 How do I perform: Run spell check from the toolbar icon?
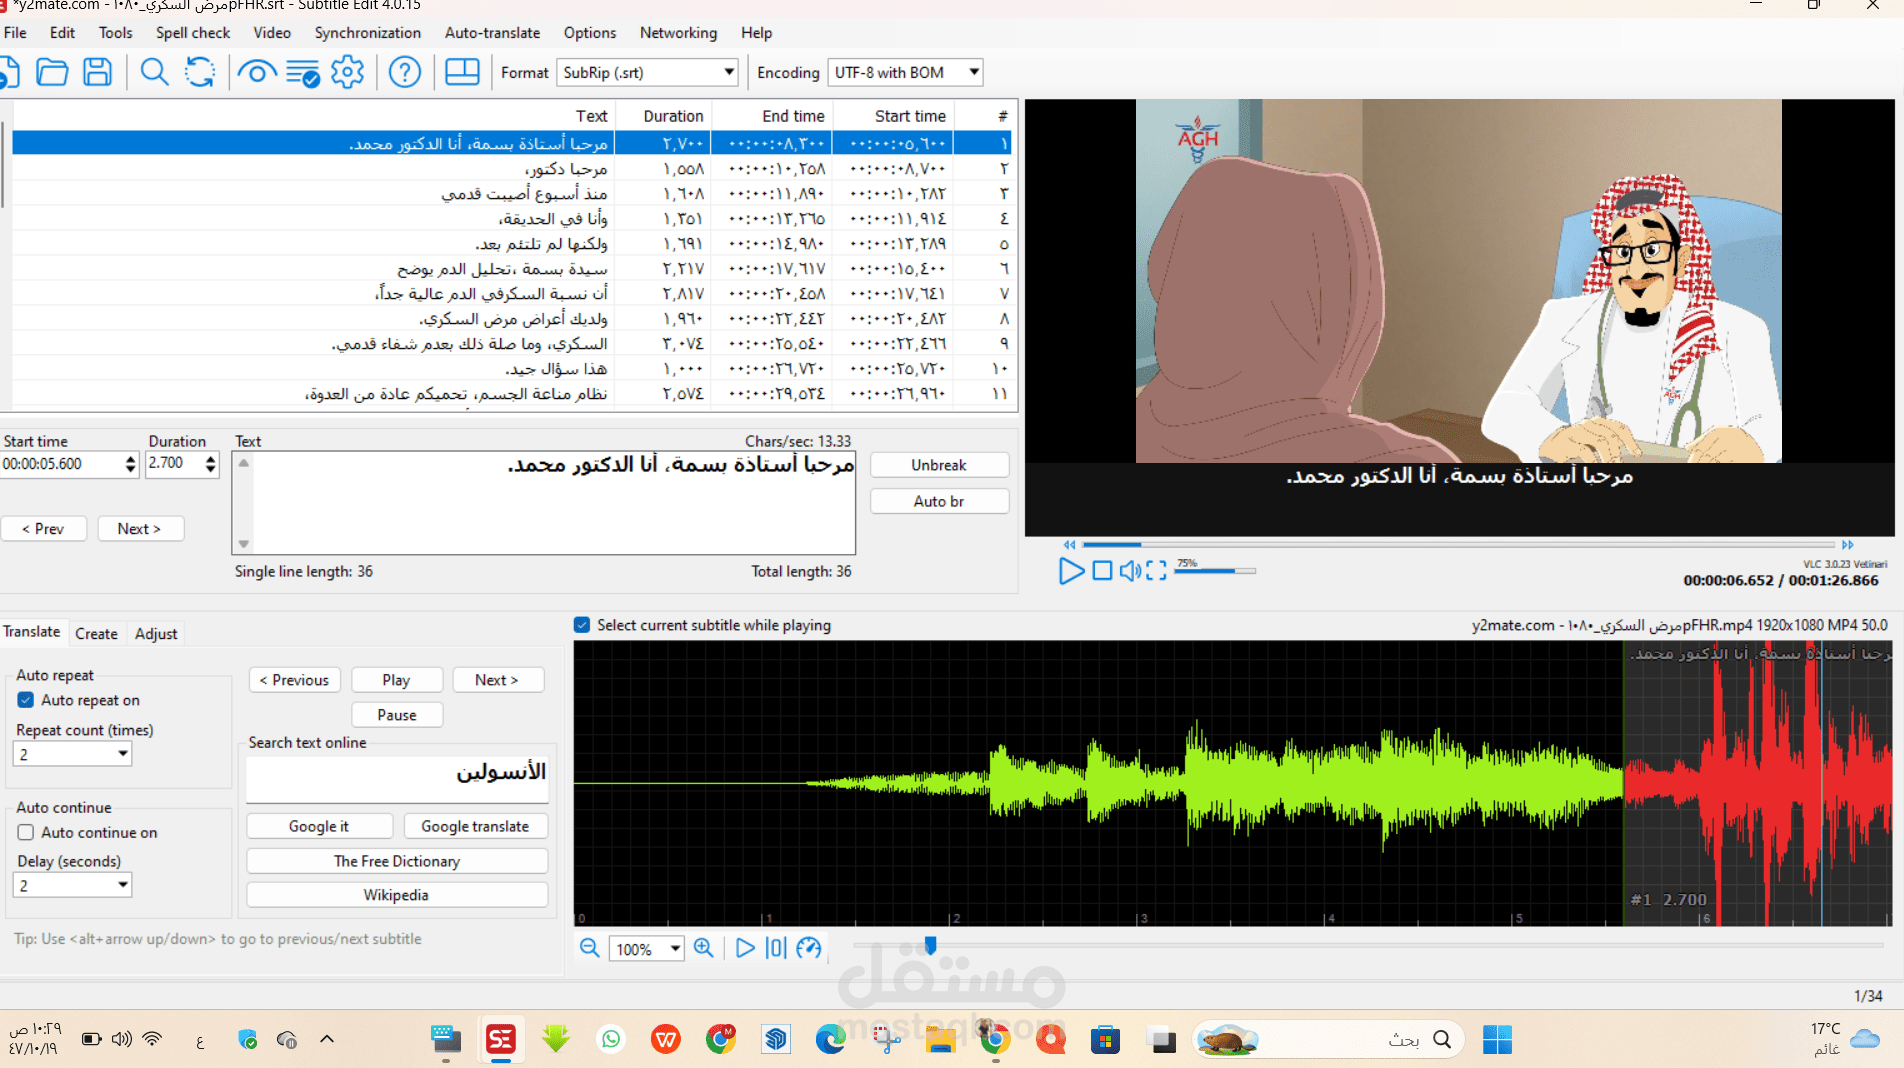click(303, 72)
